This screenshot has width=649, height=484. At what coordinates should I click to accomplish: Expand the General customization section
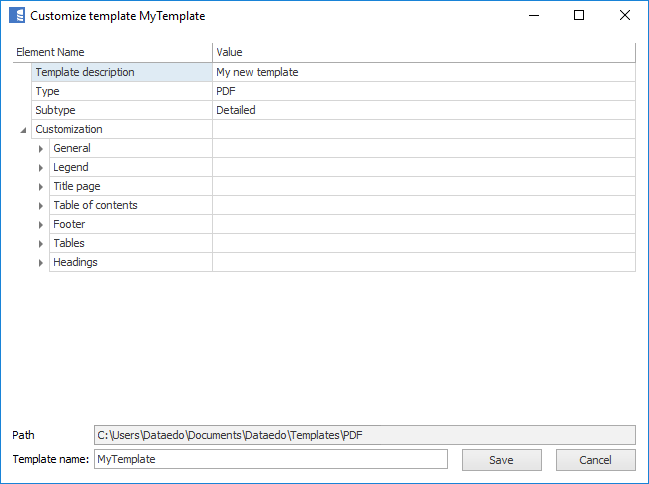(x=41, y=149)
